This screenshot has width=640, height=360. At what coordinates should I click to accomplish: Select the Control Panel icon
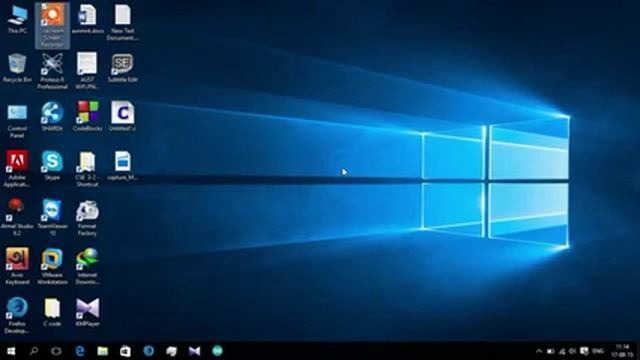17,120
